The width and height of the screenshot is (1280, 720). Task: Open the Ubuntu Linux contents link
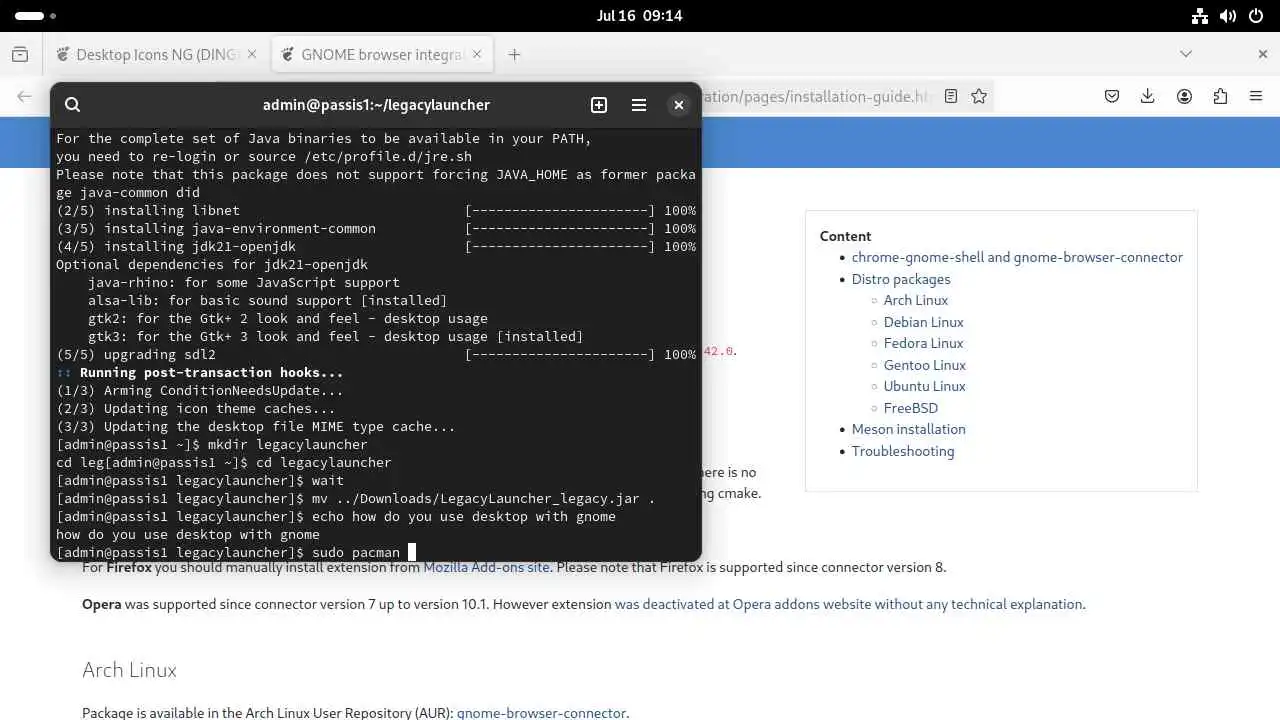(924, 386)
